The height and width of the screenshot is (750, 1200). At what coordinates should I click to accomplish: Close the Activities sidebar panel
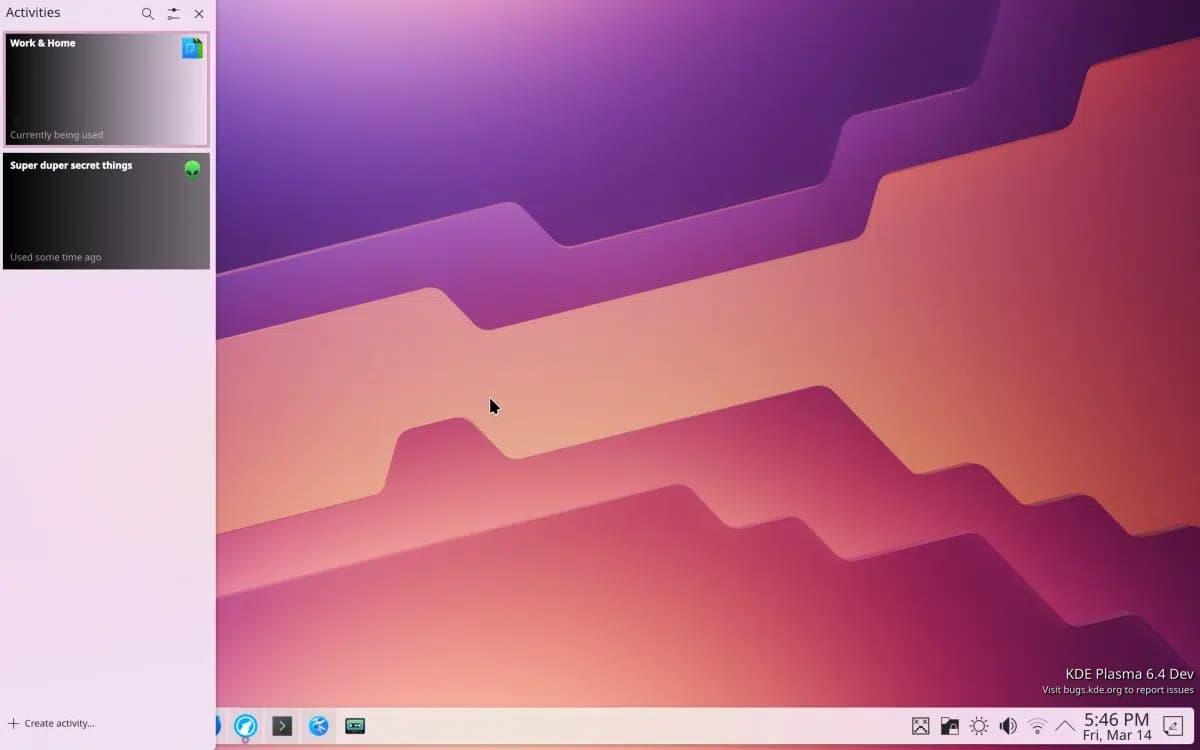(x=199, y=14)
